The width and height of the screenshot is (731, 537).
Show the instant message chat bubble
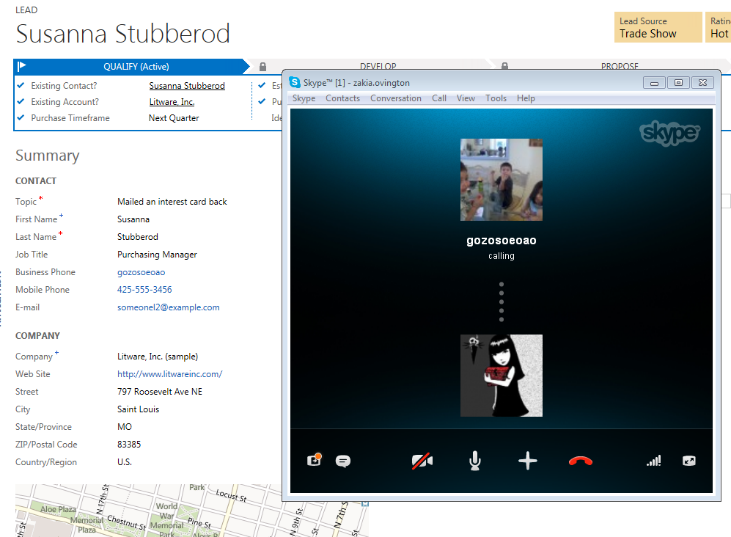point(343,461)
